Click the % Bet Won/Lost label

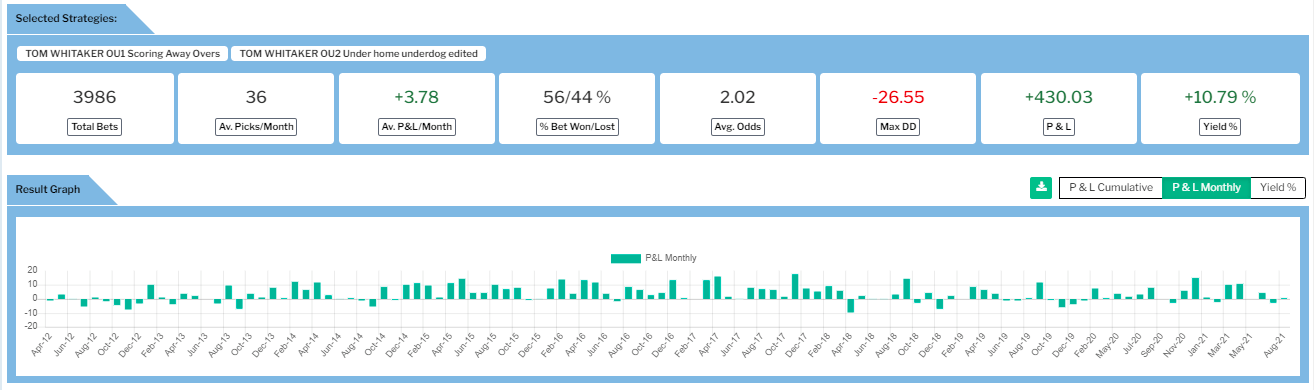tap(577, 127)
